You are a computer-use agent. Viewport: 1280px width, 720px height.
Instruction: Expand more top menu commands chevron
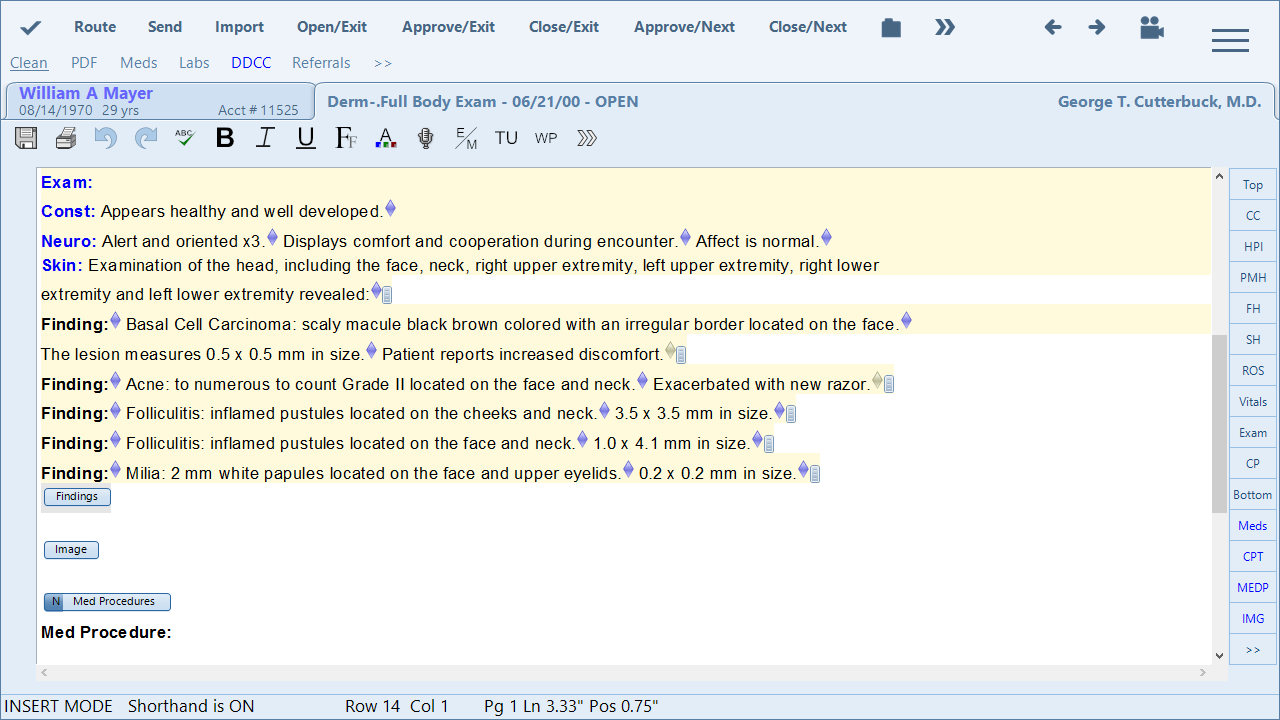945,27
